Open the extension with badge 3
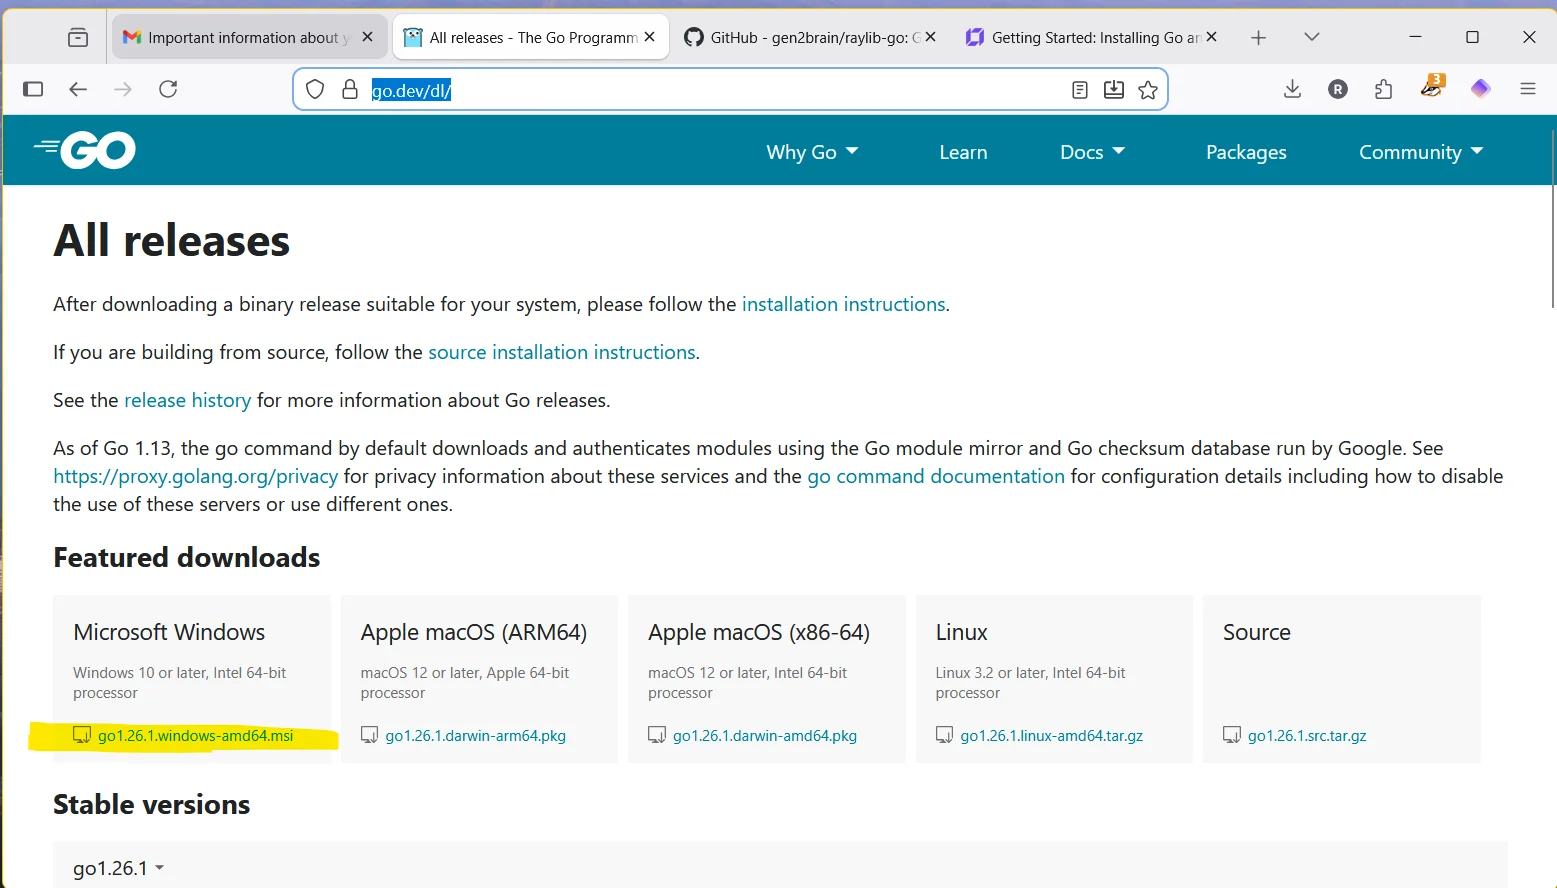Image resolution: width=1557 pixels, height=888 pixels. 1430,89
